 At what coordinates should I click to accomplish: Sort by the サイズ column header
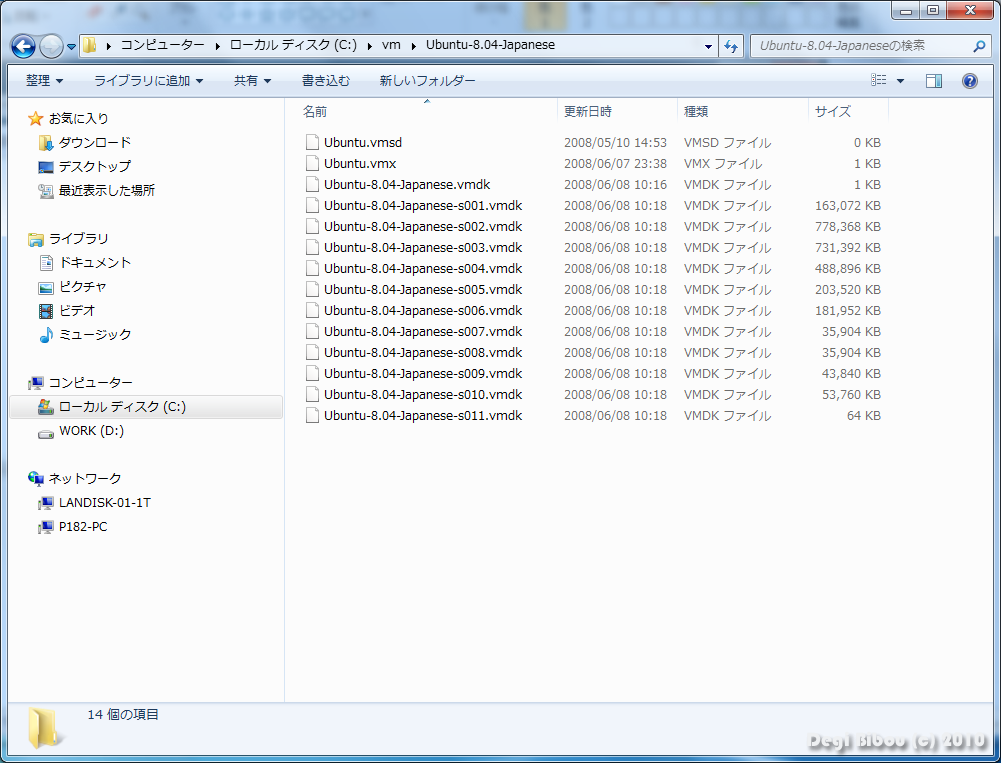[x=848, y=112]
